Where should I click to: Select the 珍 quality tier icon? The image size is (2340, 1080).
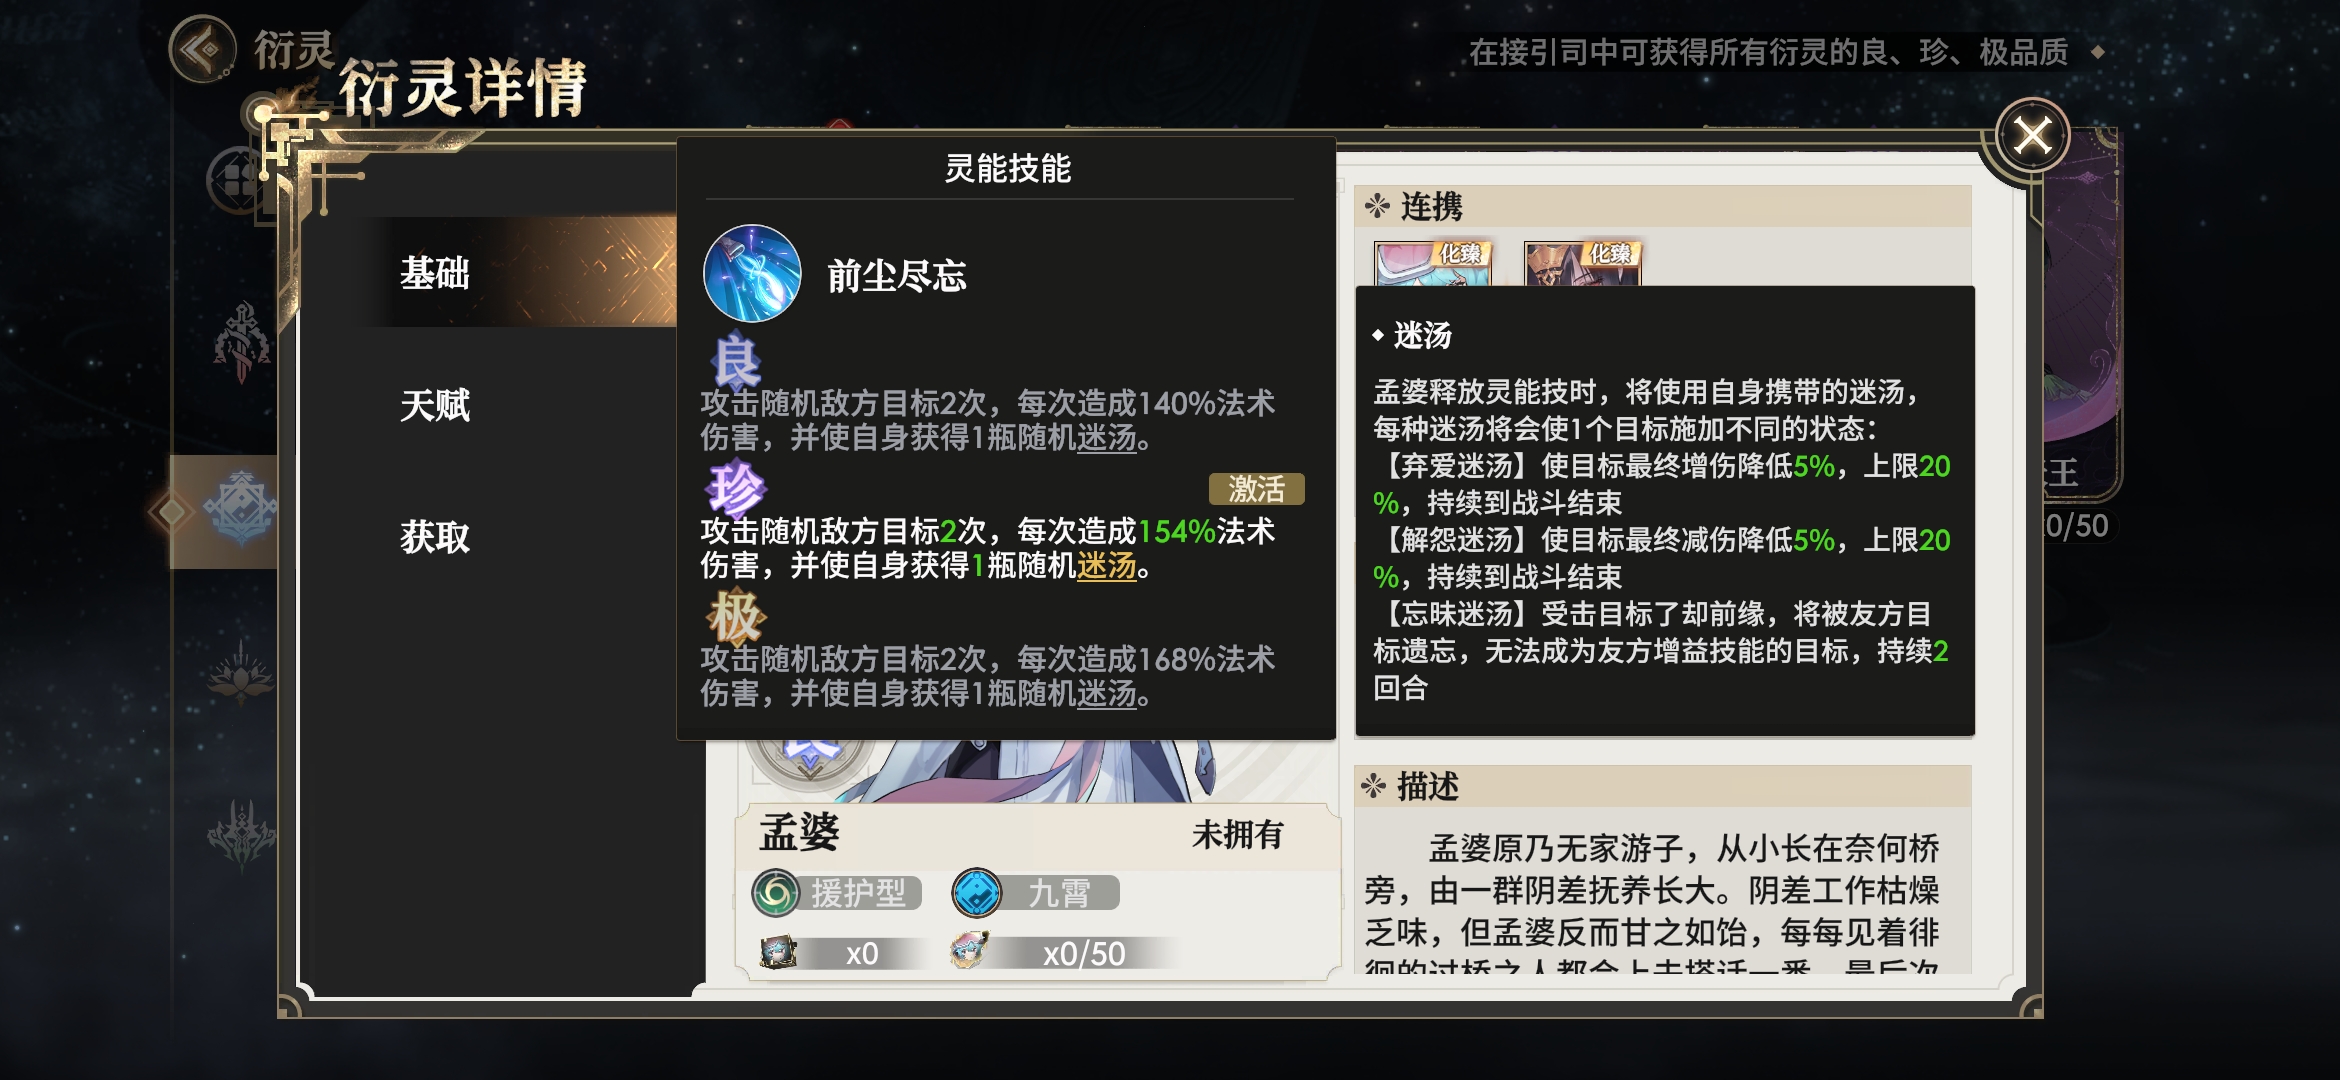[x=736, y=489]
